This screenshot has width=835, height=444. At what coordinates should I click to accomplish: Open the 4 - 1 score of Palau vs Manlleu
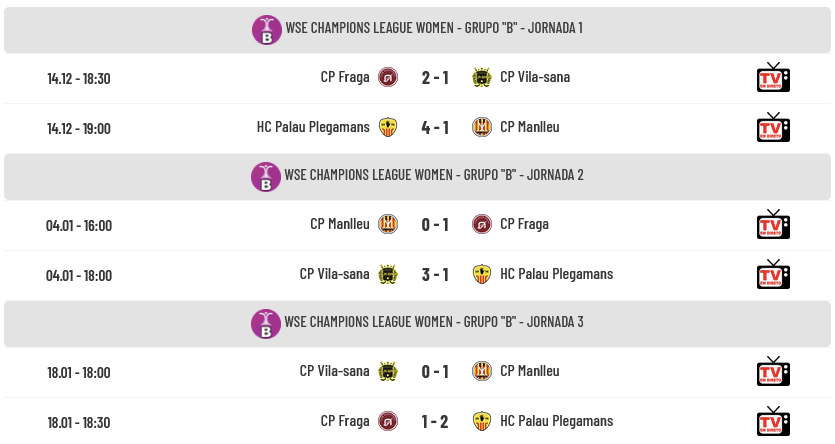pyautogui.click(x=435, y=128)
